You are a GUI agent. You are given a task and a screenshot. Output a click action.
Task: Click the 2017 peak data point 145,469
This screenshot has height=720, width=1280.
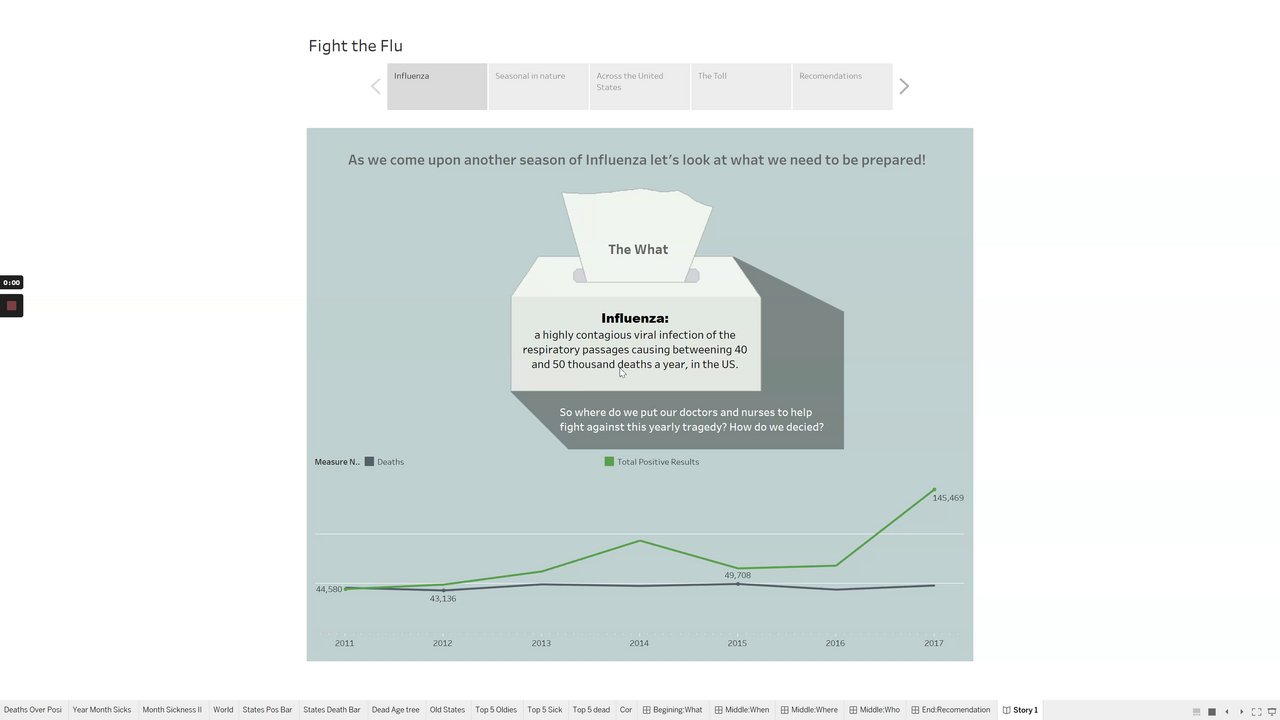click(x=934, y=490)
